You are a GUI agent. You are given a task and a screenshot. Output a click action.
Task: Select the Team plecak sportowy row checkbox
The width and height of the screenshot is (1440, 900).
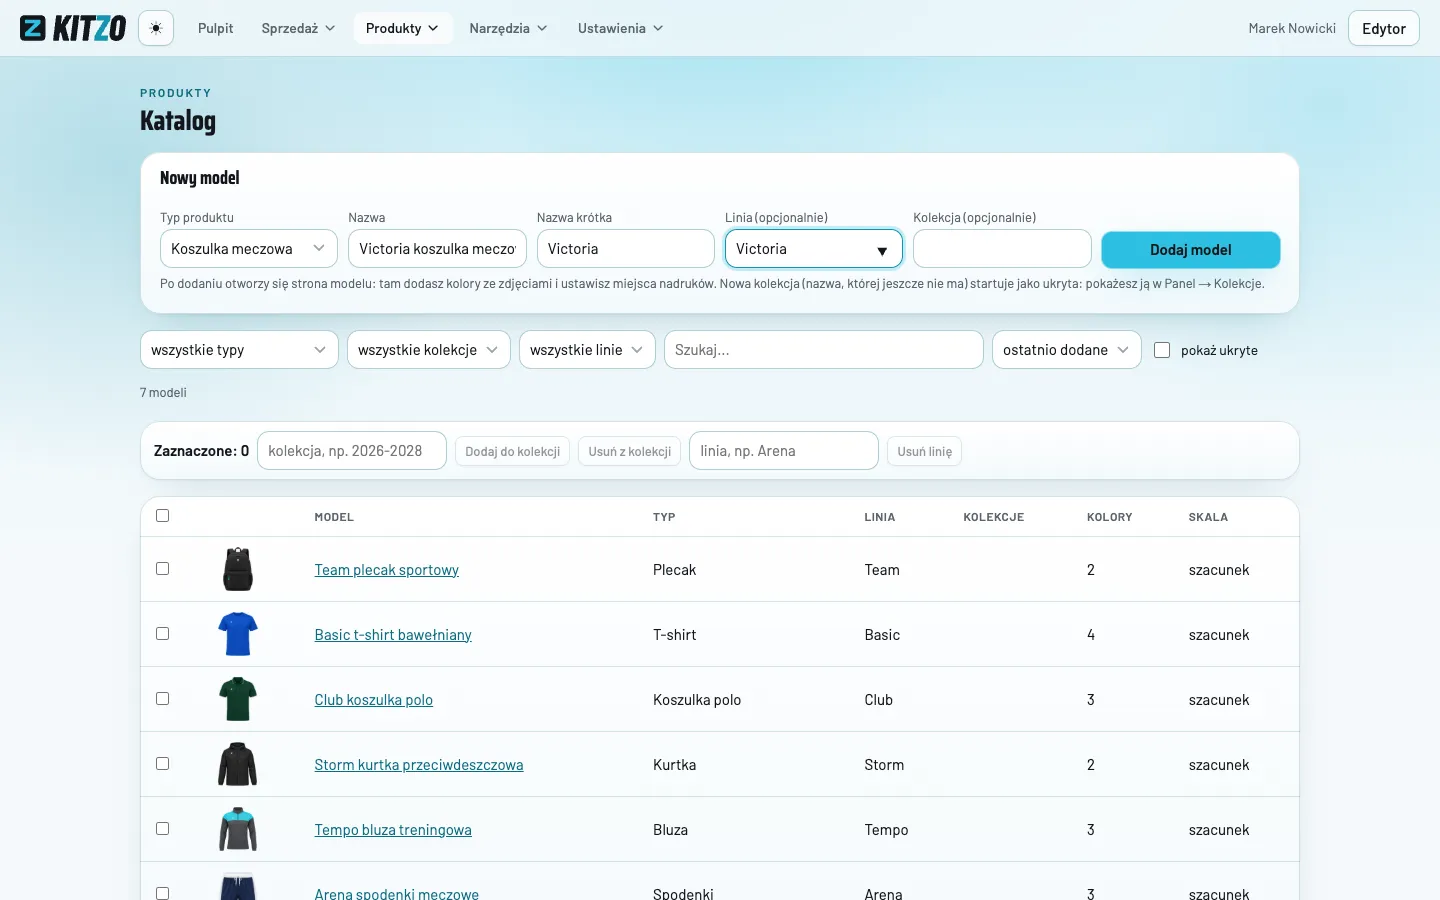[x=163, y=569]
